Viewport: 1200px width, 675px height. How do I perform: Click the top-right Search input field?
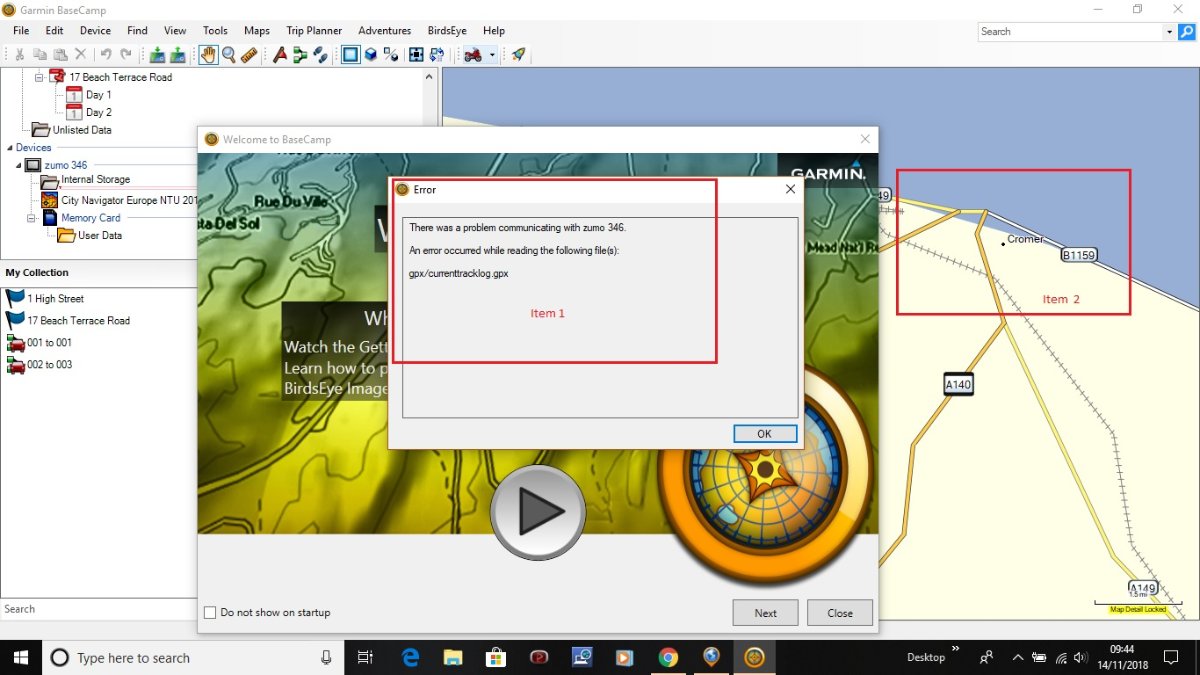[1070, 31]
